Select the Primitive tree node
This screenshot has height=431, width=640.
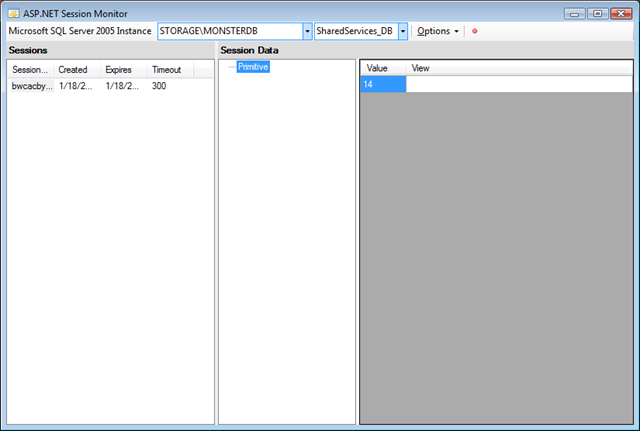pos(253,67)
